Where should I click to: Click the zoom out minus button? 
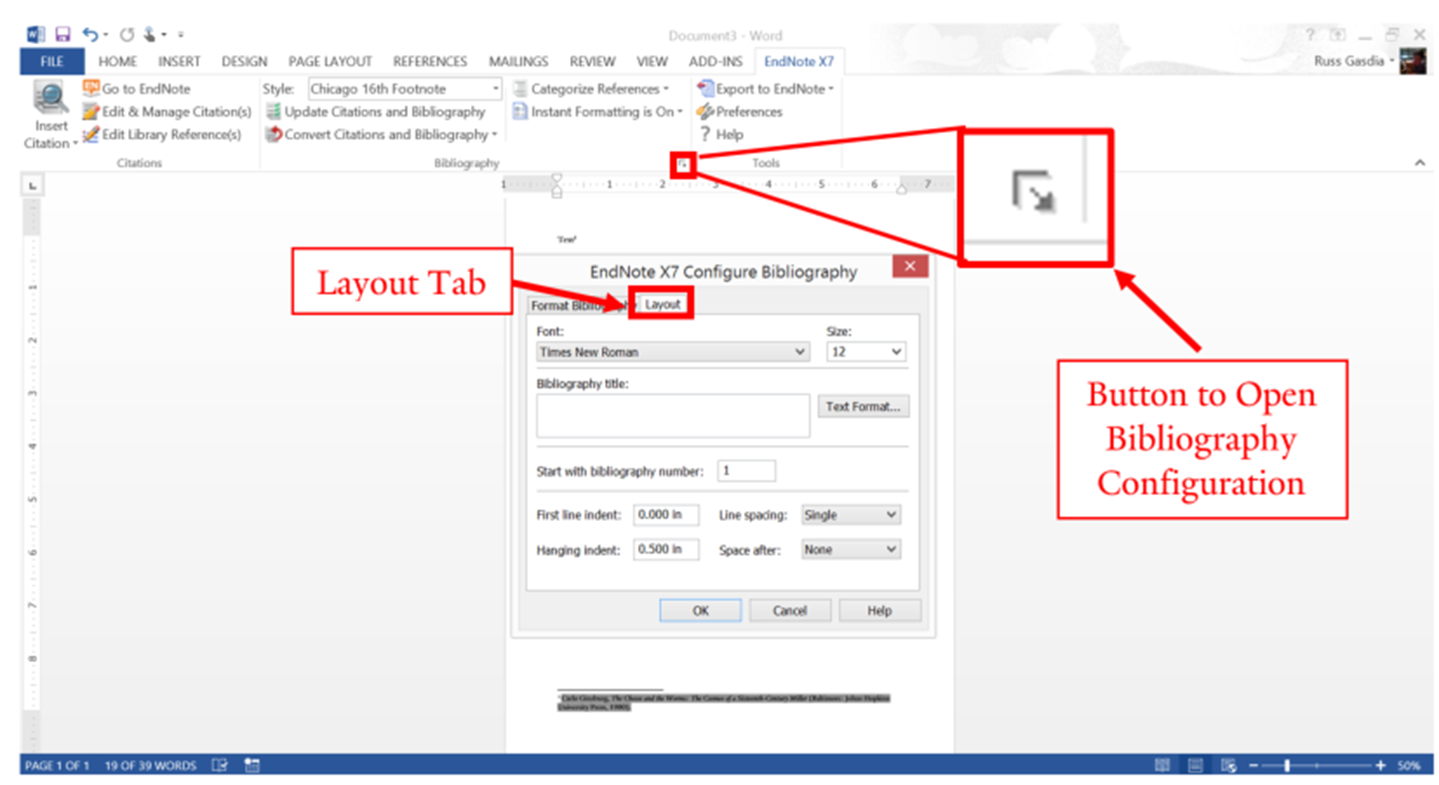[x=1253, y=766]
